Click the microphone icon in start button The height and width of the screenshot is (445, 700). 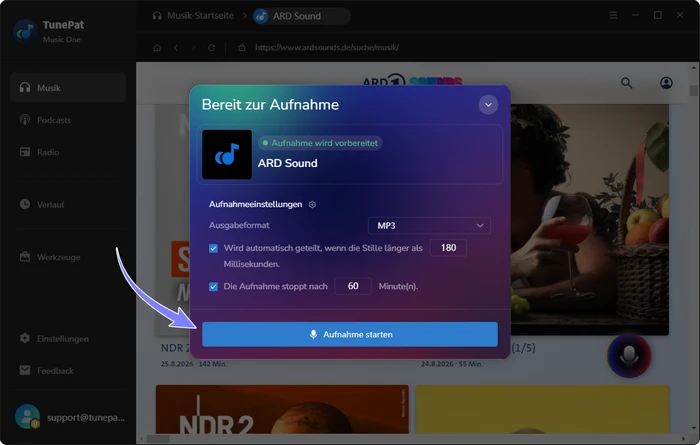click(x=313, y=334)
